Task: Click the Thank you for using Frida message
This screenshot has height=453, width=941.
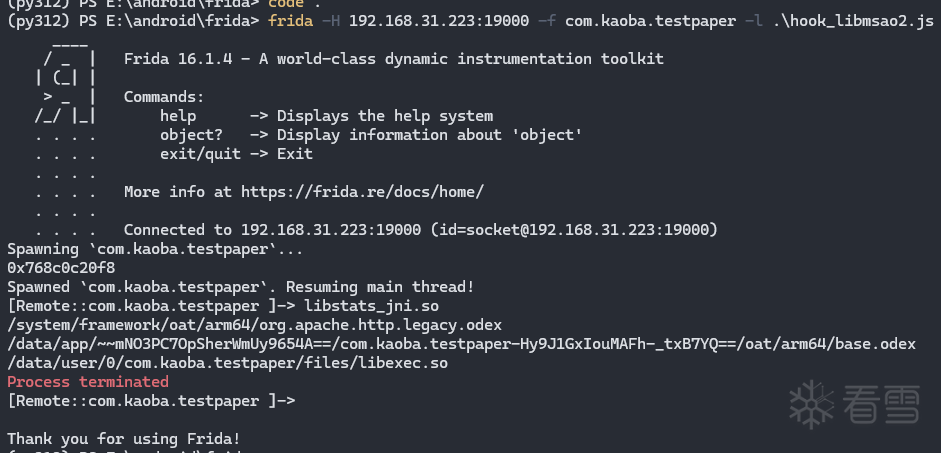Action: click(x=123, y=439)
